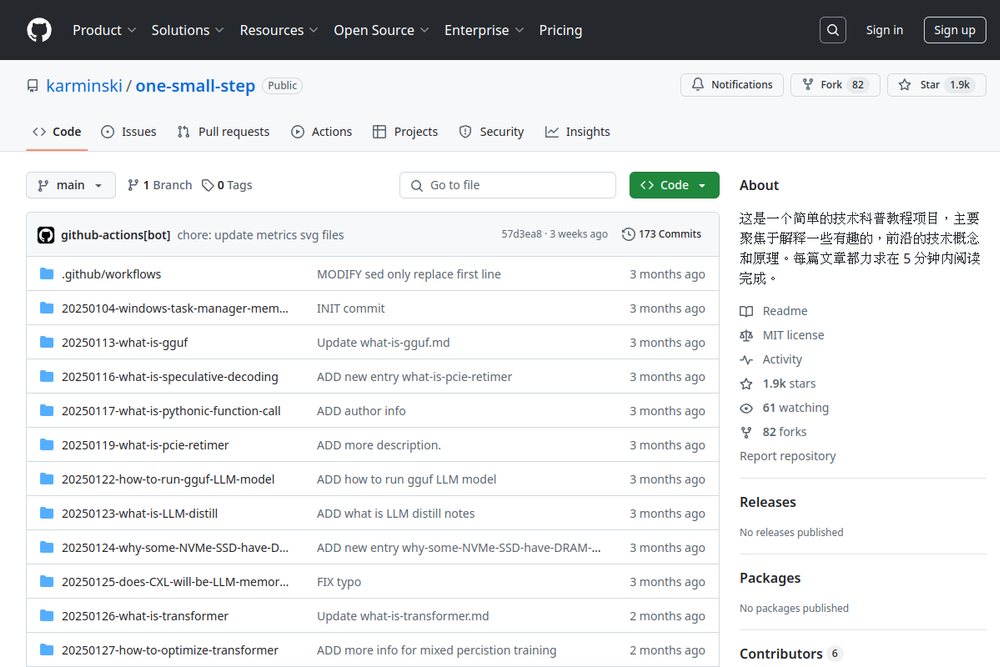
Task: Click the book icon next to Readme
Action: tap(746, 311)
